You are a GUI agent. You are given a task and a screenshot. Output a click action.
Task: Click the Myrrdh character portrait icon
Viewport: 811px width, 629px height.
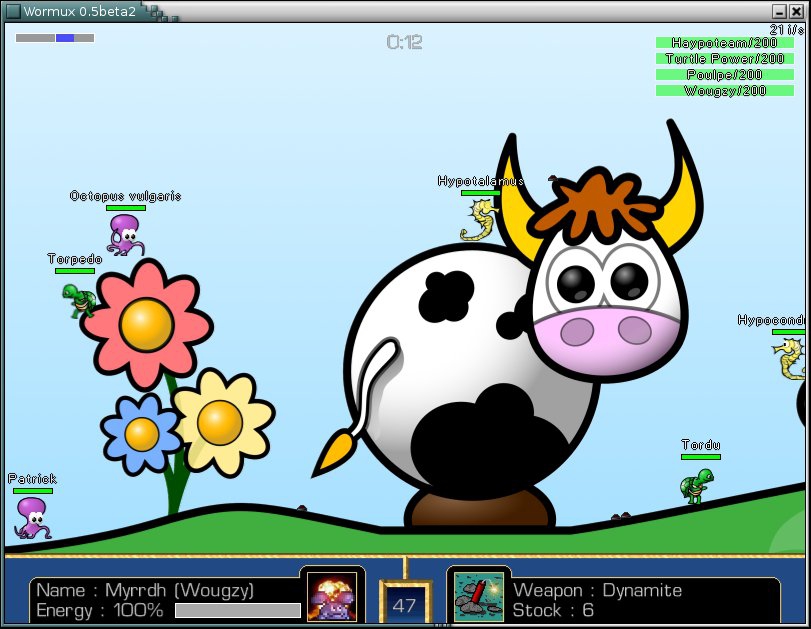tap(332, 597)
